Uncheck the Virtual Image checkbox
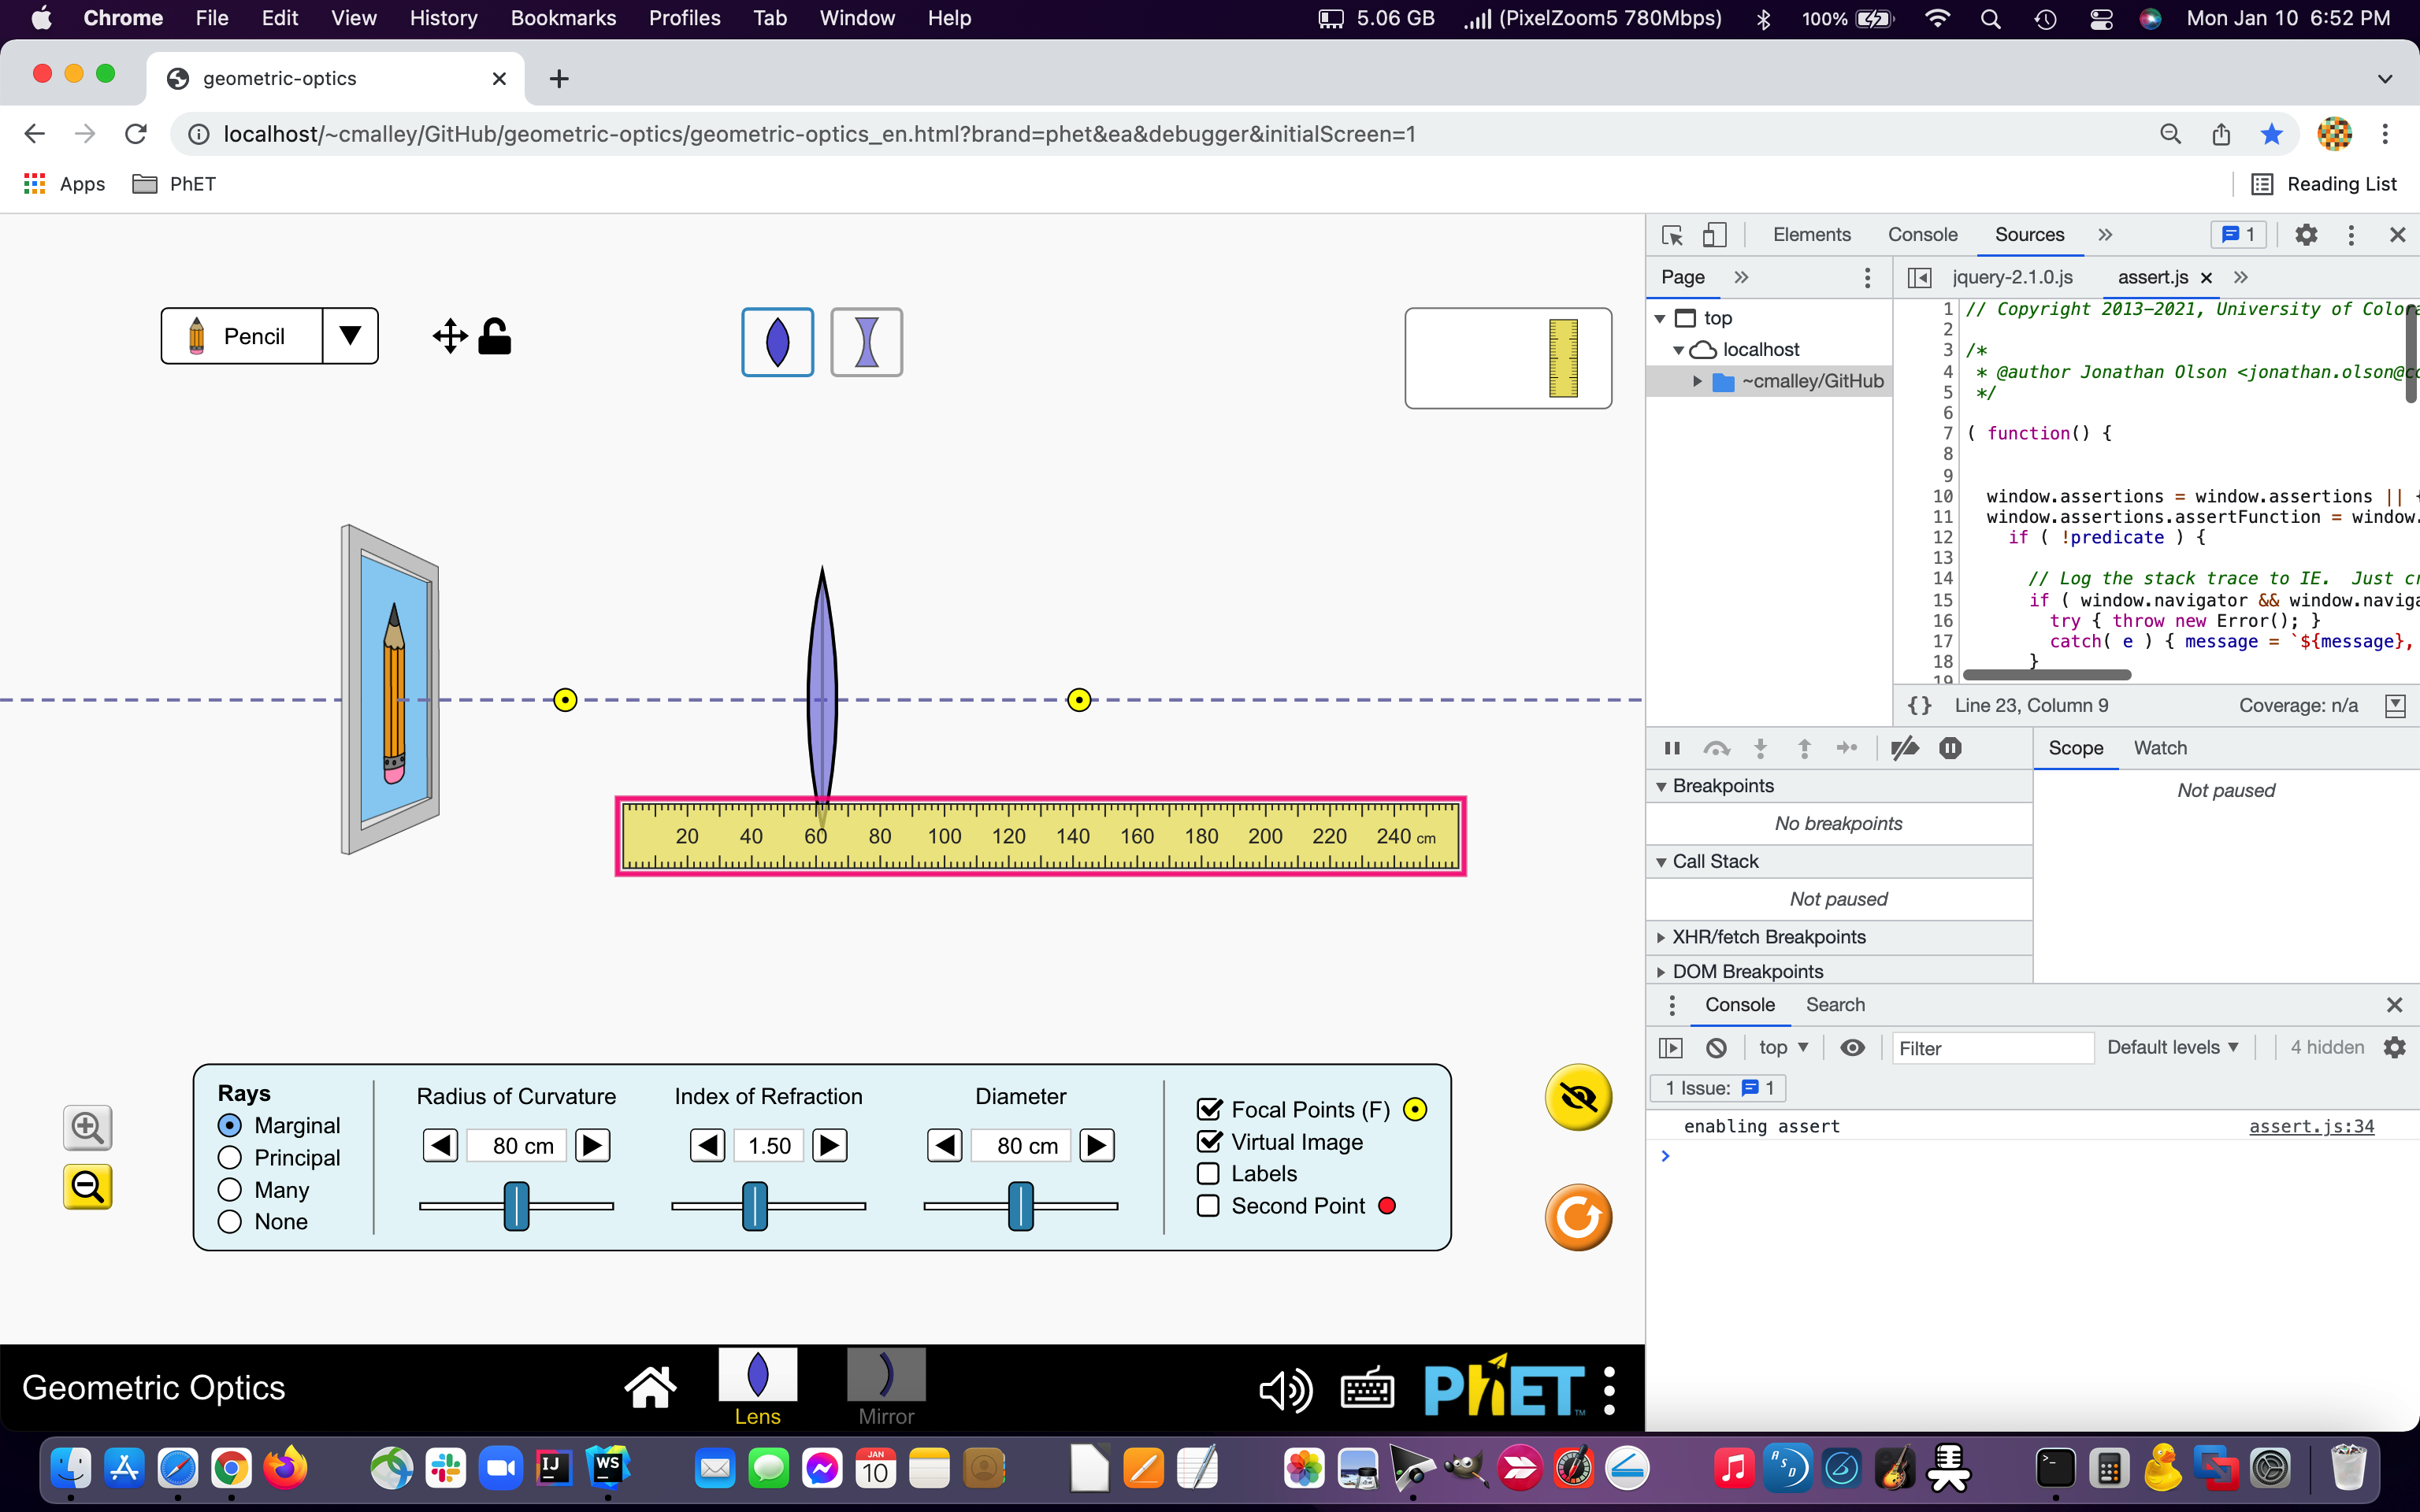This screenshot has width=2420, height=1512. click(x=1210, y=1141)
